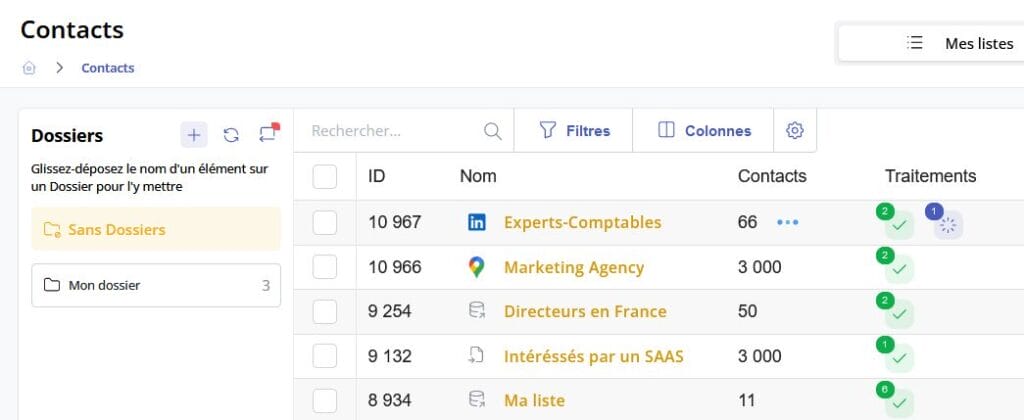This screenshot has width=1024, height=420.
Task: Open the Filtres filter panel
Action: point(574,131)
